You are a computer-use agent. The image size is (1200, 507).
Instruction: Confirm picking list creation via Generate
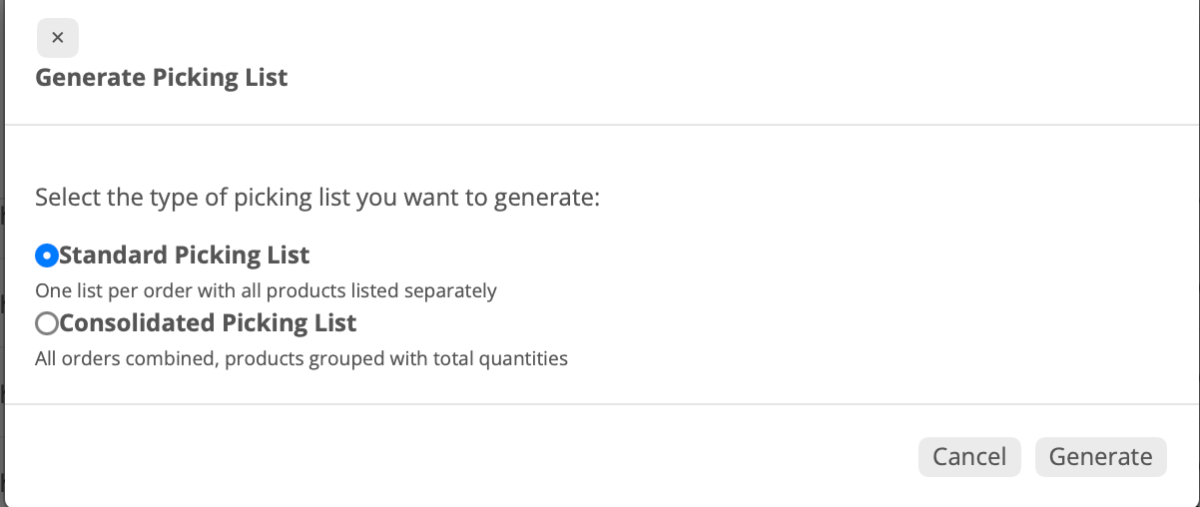1100,457
